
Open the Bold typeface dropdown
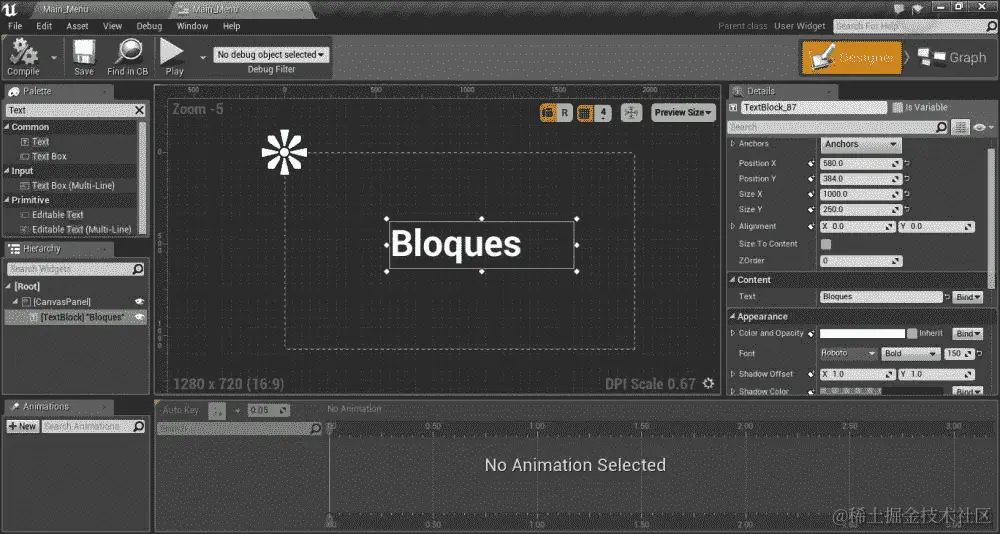[911, 353]
